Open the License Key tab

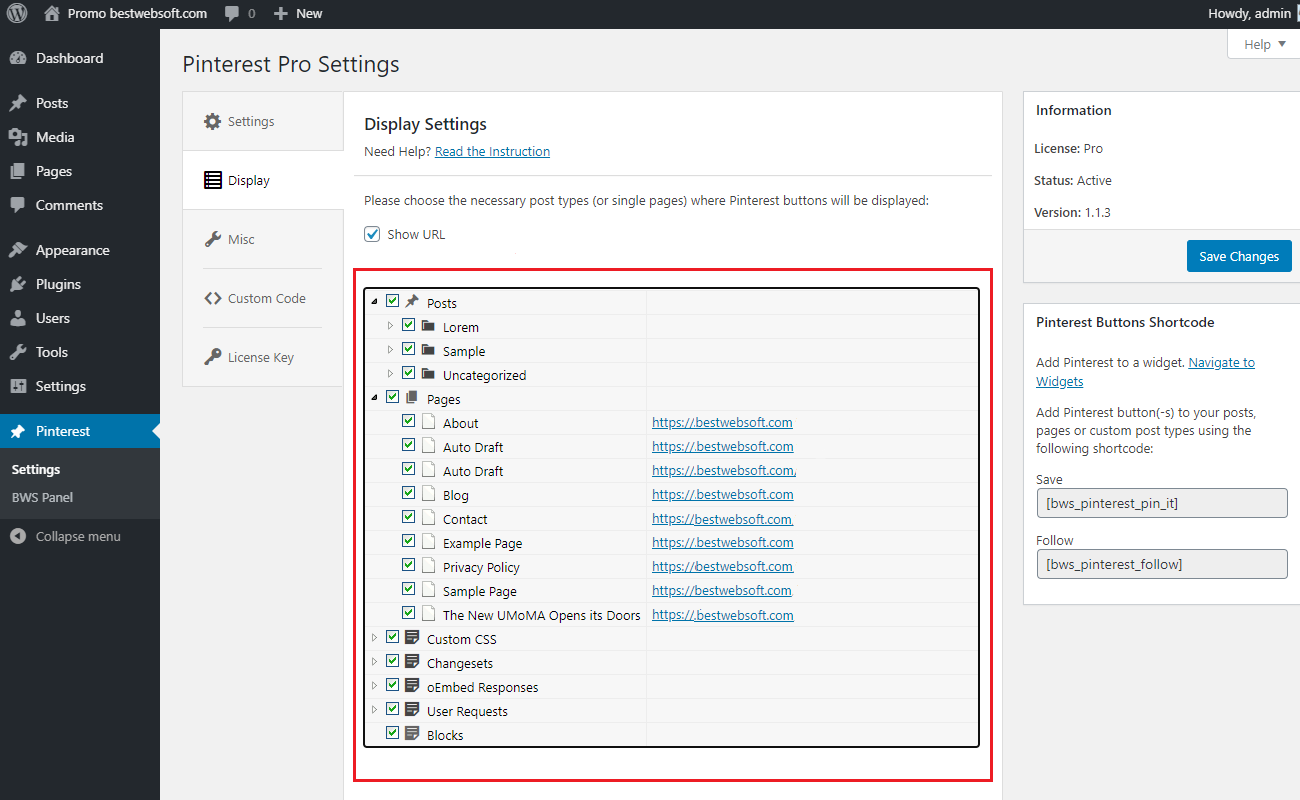[x=263, y=357]
